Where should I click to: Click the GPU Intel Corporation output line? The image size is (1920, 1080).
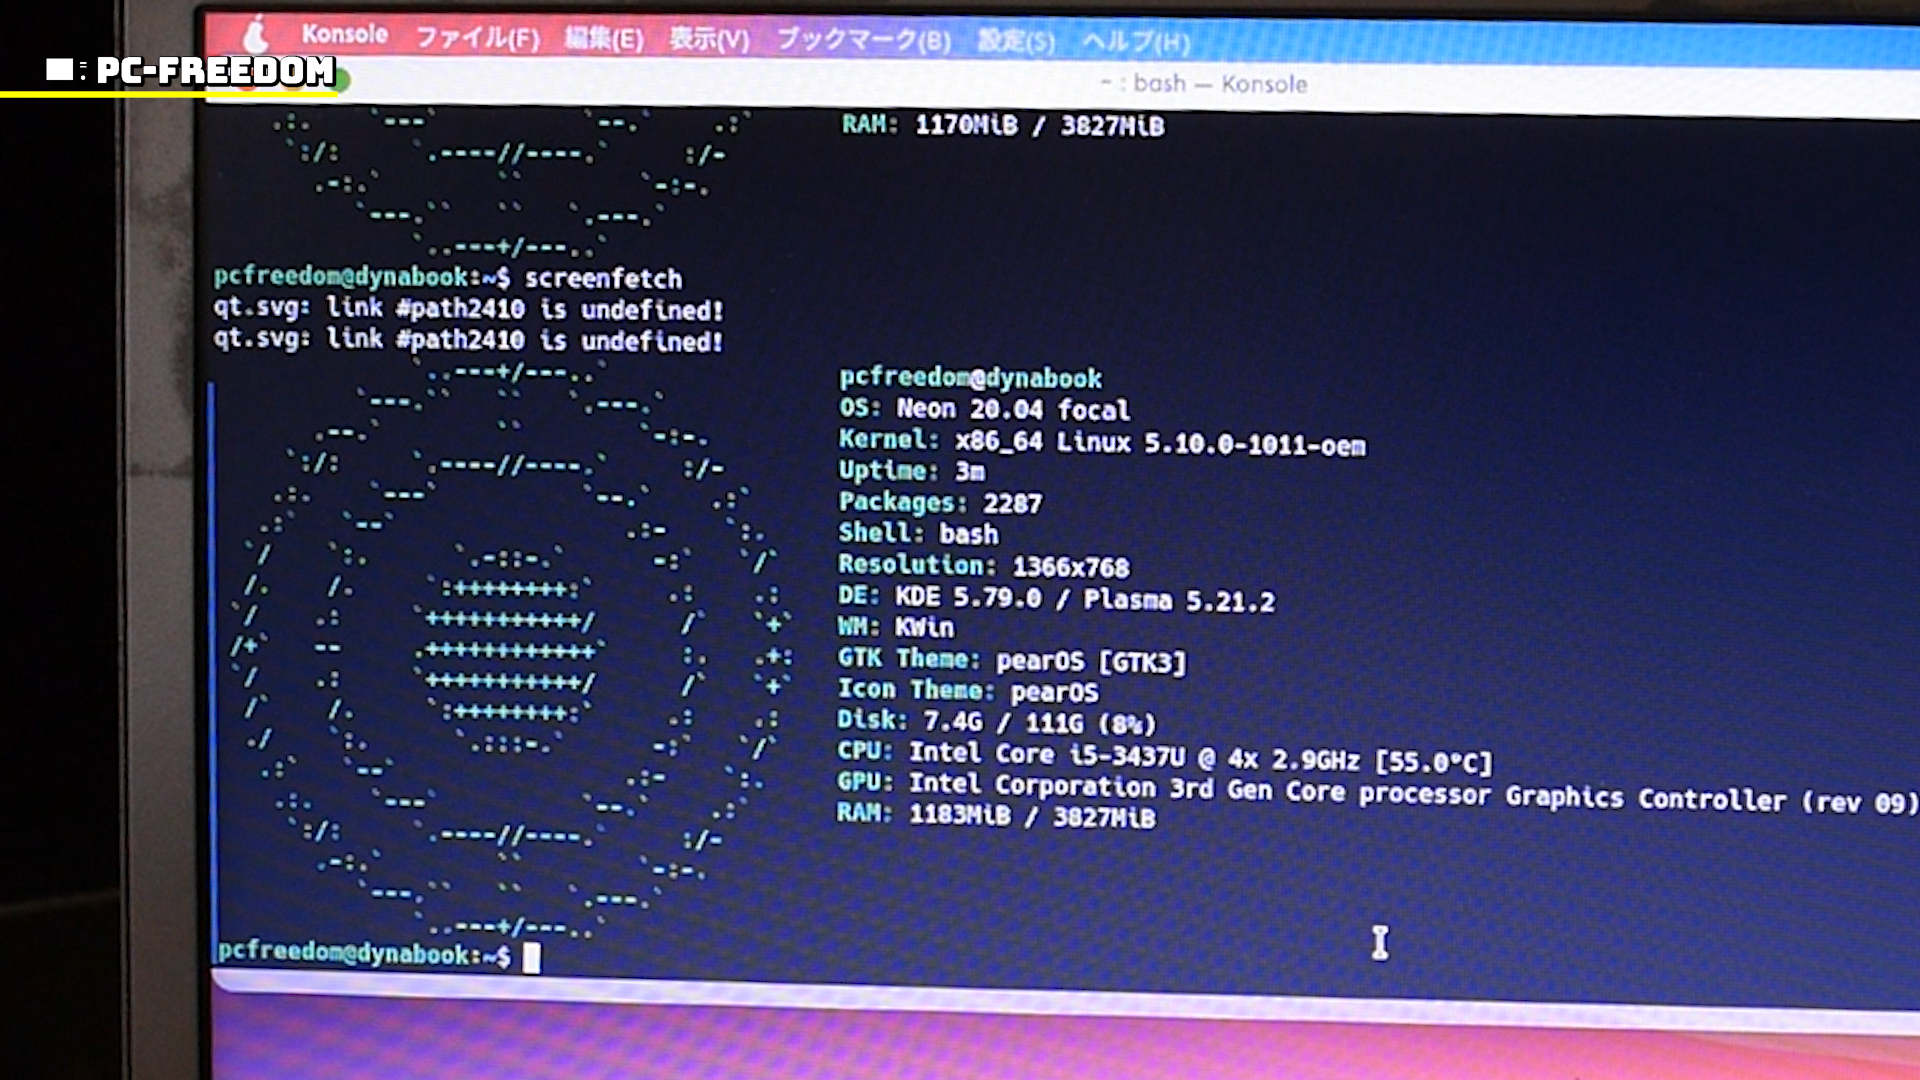coord(1375,792)
